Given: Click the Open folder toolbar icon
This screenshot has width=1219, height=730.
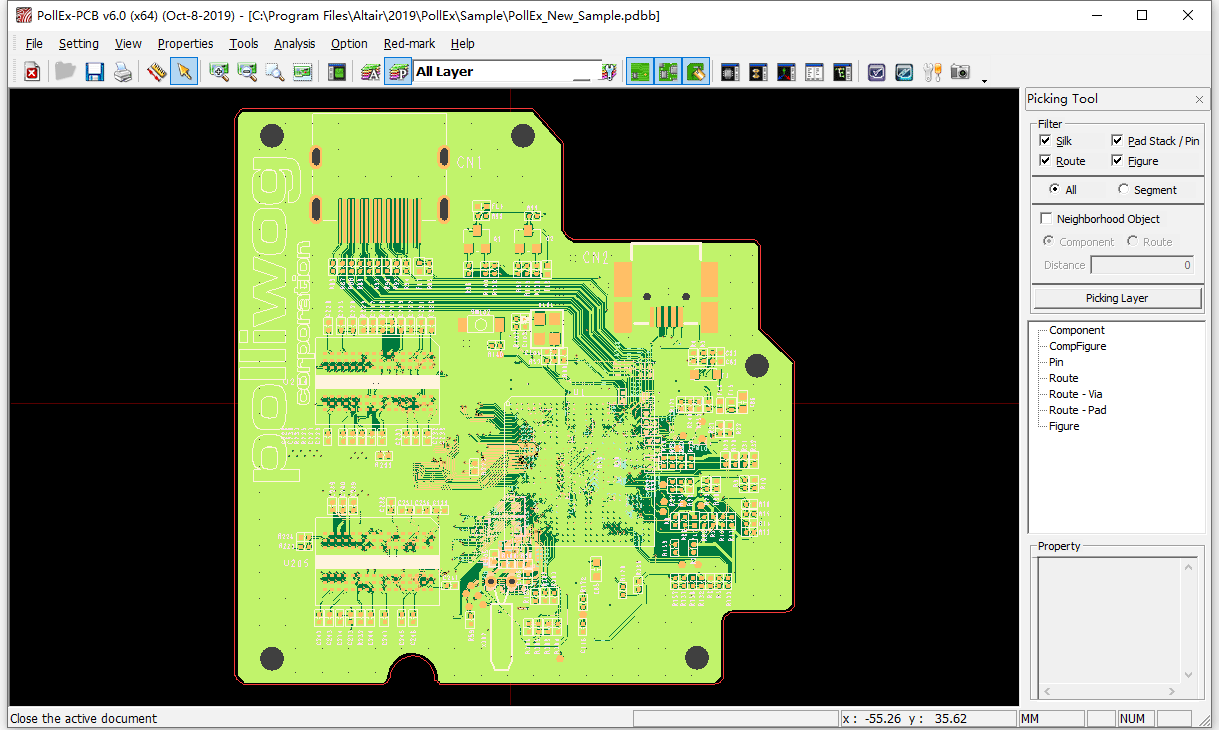Looking at the screenshot, I should click(x=66, y=72).
